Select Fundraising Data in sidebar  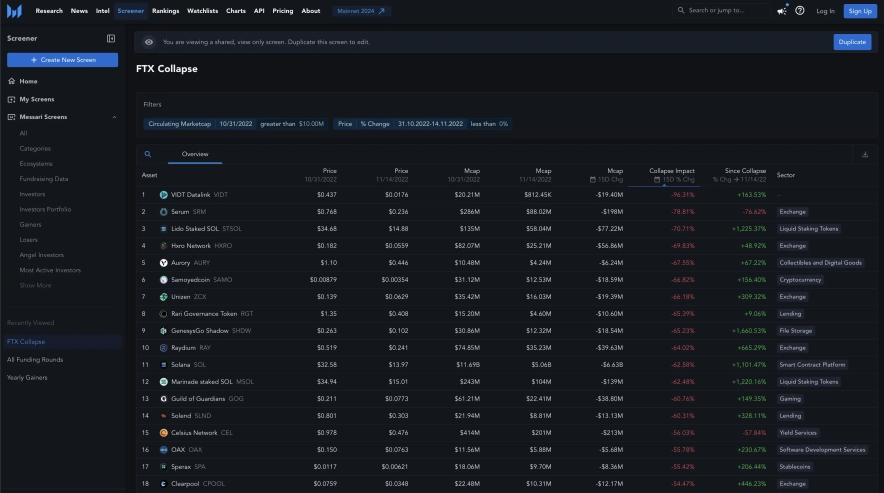[x=44, y=179]
